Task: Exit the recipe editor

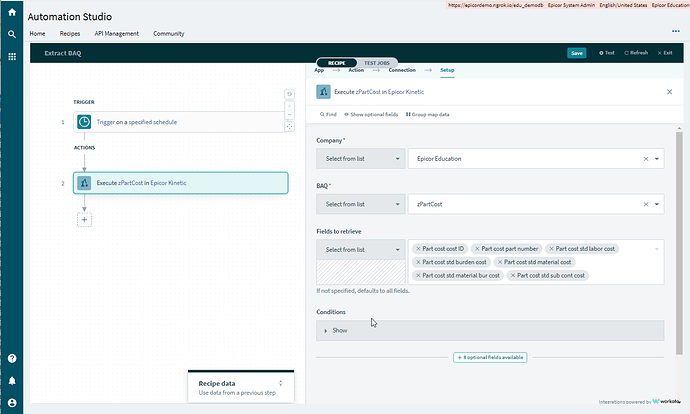Action: [x=665, y=53]
